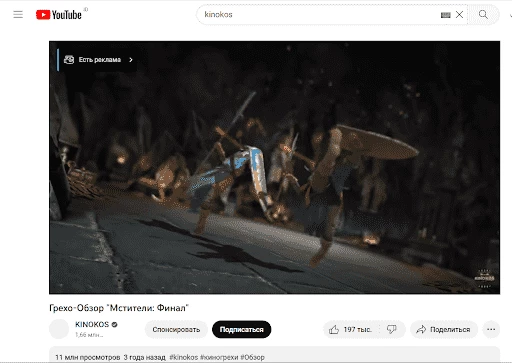This screenshot has width=512, height=363.
Task: Click the video title 'Грехо-Обзор "Мстители: Финал"'
Action: click(x=119, y=308)
